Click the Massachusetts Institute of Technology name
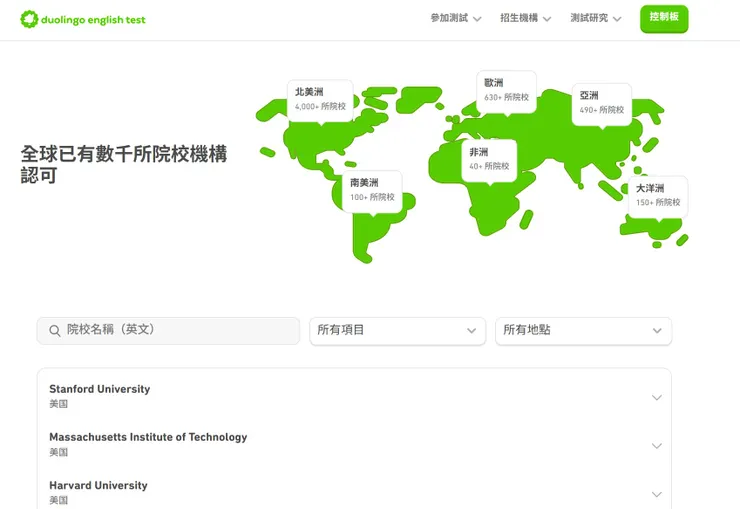 (148, 437)
